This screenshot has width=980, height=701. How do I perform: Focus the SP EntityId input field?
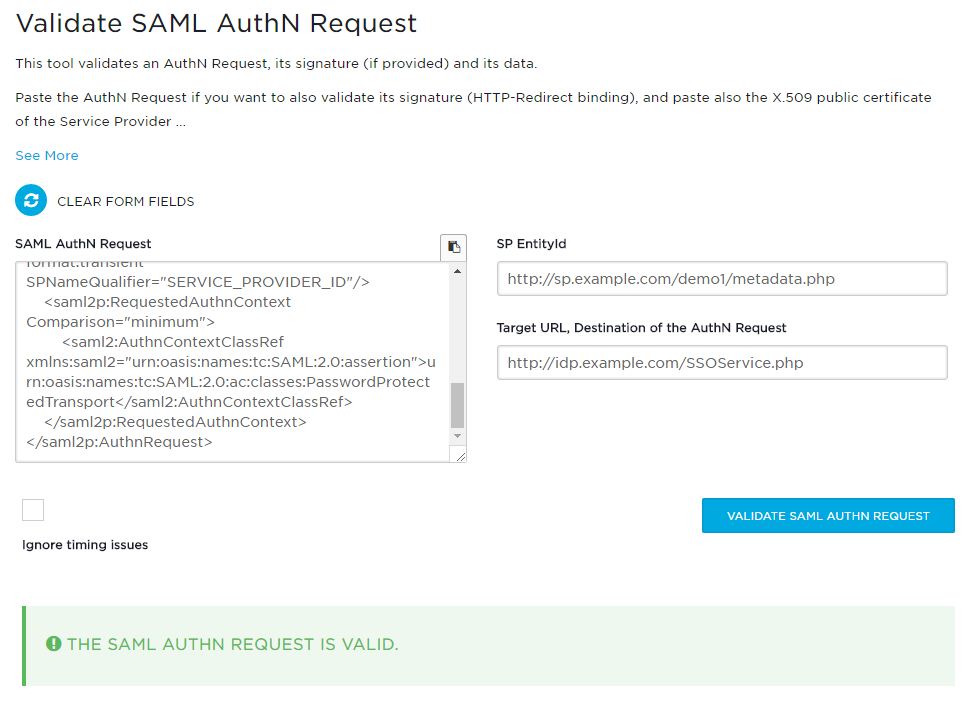(722, 279)
